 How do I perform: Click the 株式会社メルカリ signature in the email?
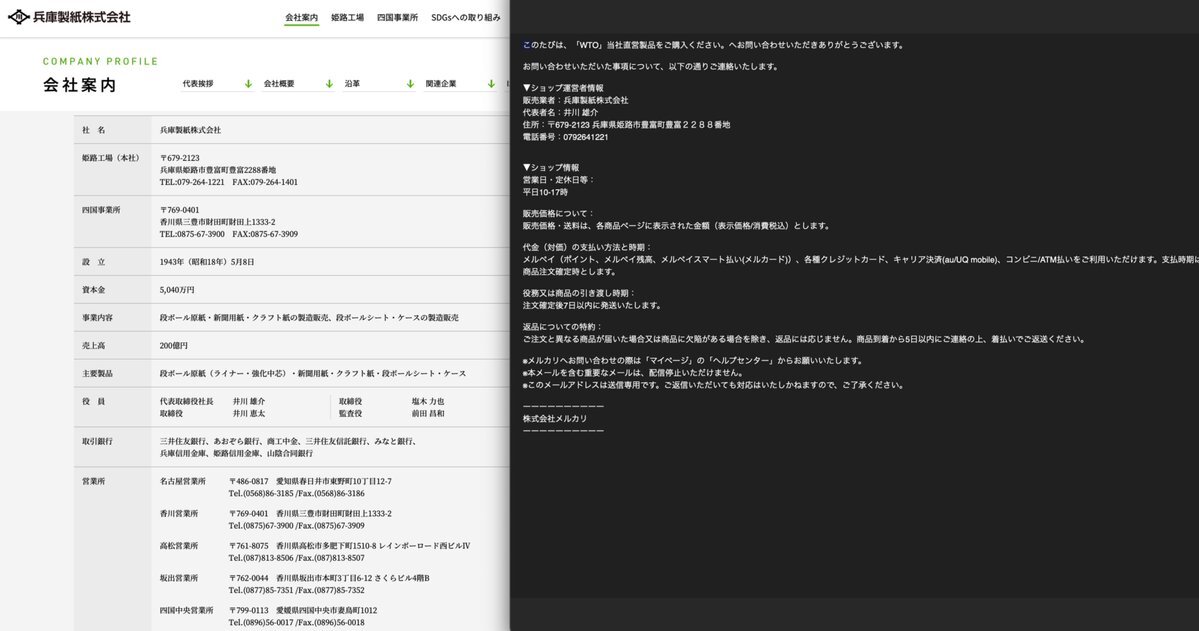pos(555,419)
